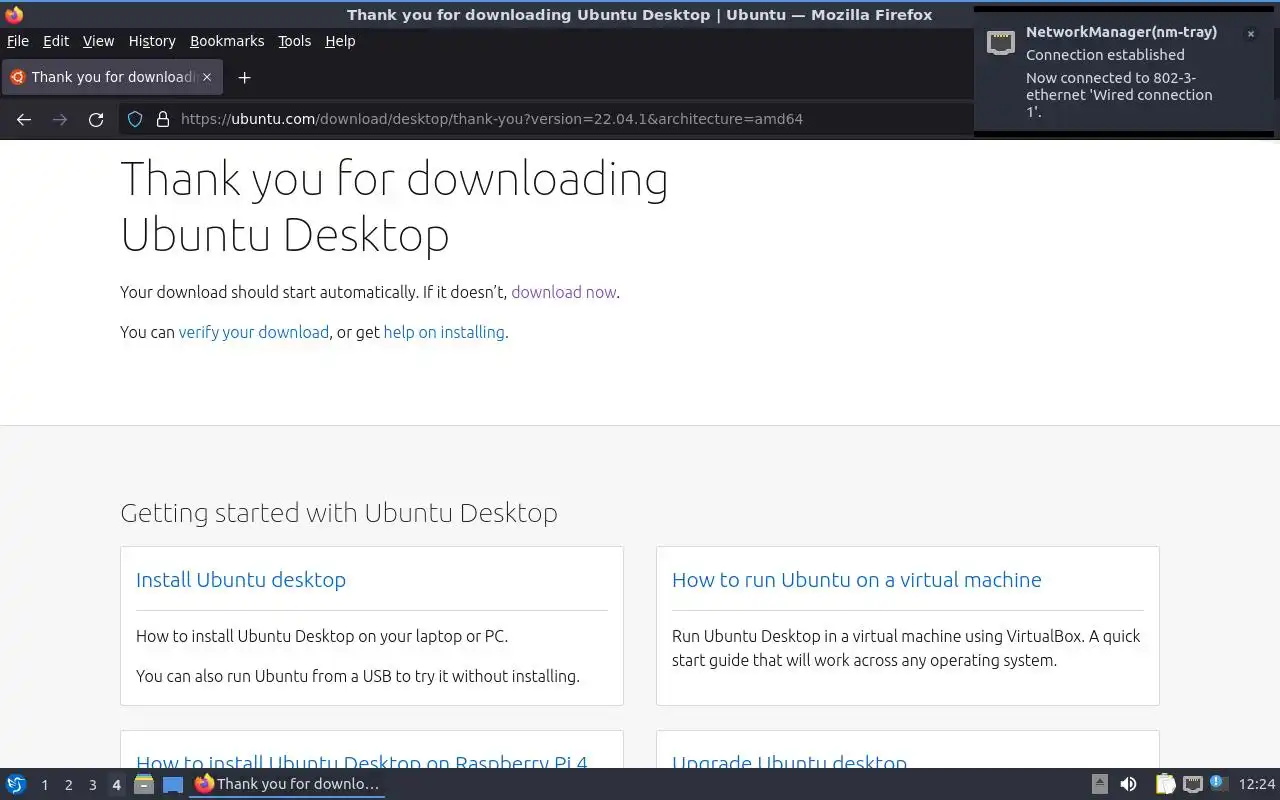Open the Help menu
1280x800 pixels.
click(x=340, y=41)
